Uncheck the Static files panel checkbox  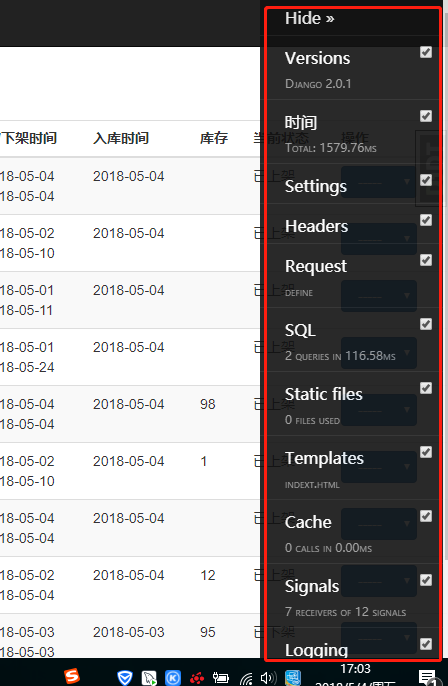click(426, 388)
